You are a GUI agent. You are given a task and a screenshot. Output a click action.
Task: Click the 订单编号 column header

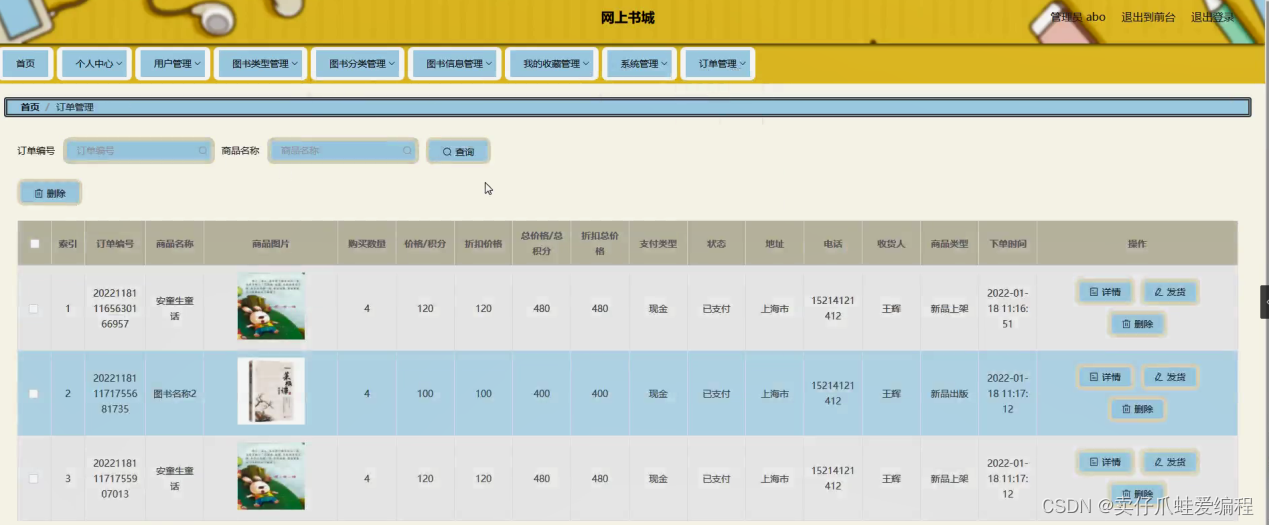115,243
